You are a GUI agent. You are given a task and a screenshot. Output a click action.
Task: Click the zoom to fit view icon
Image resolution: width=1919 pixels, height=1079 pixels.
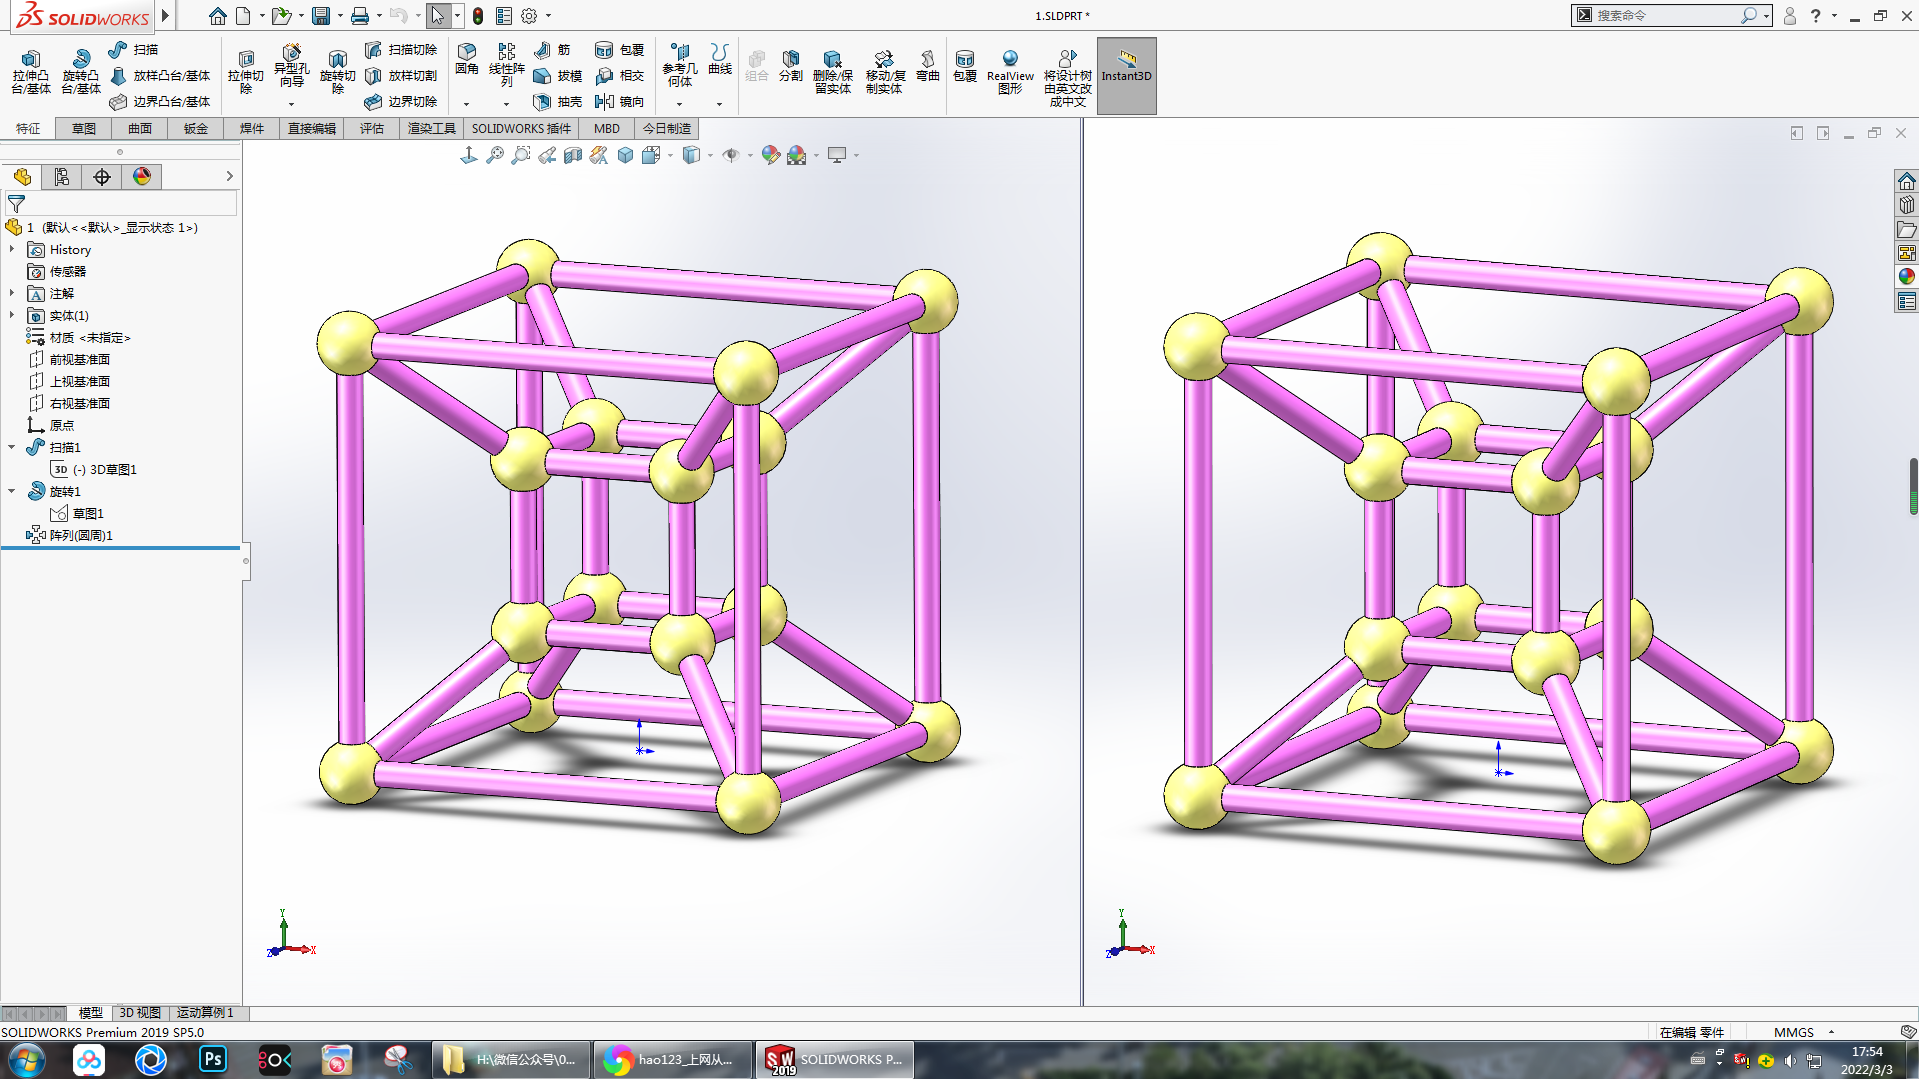(494, 155)
